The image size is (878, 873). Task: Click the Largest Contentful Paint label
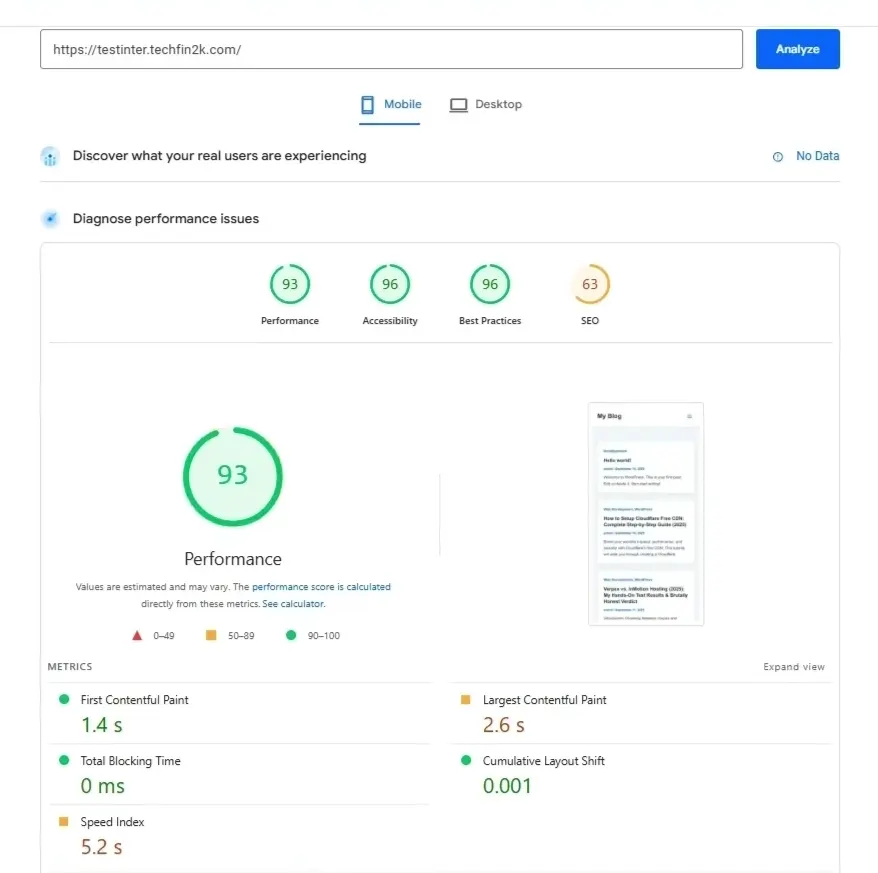click(544, 700)
